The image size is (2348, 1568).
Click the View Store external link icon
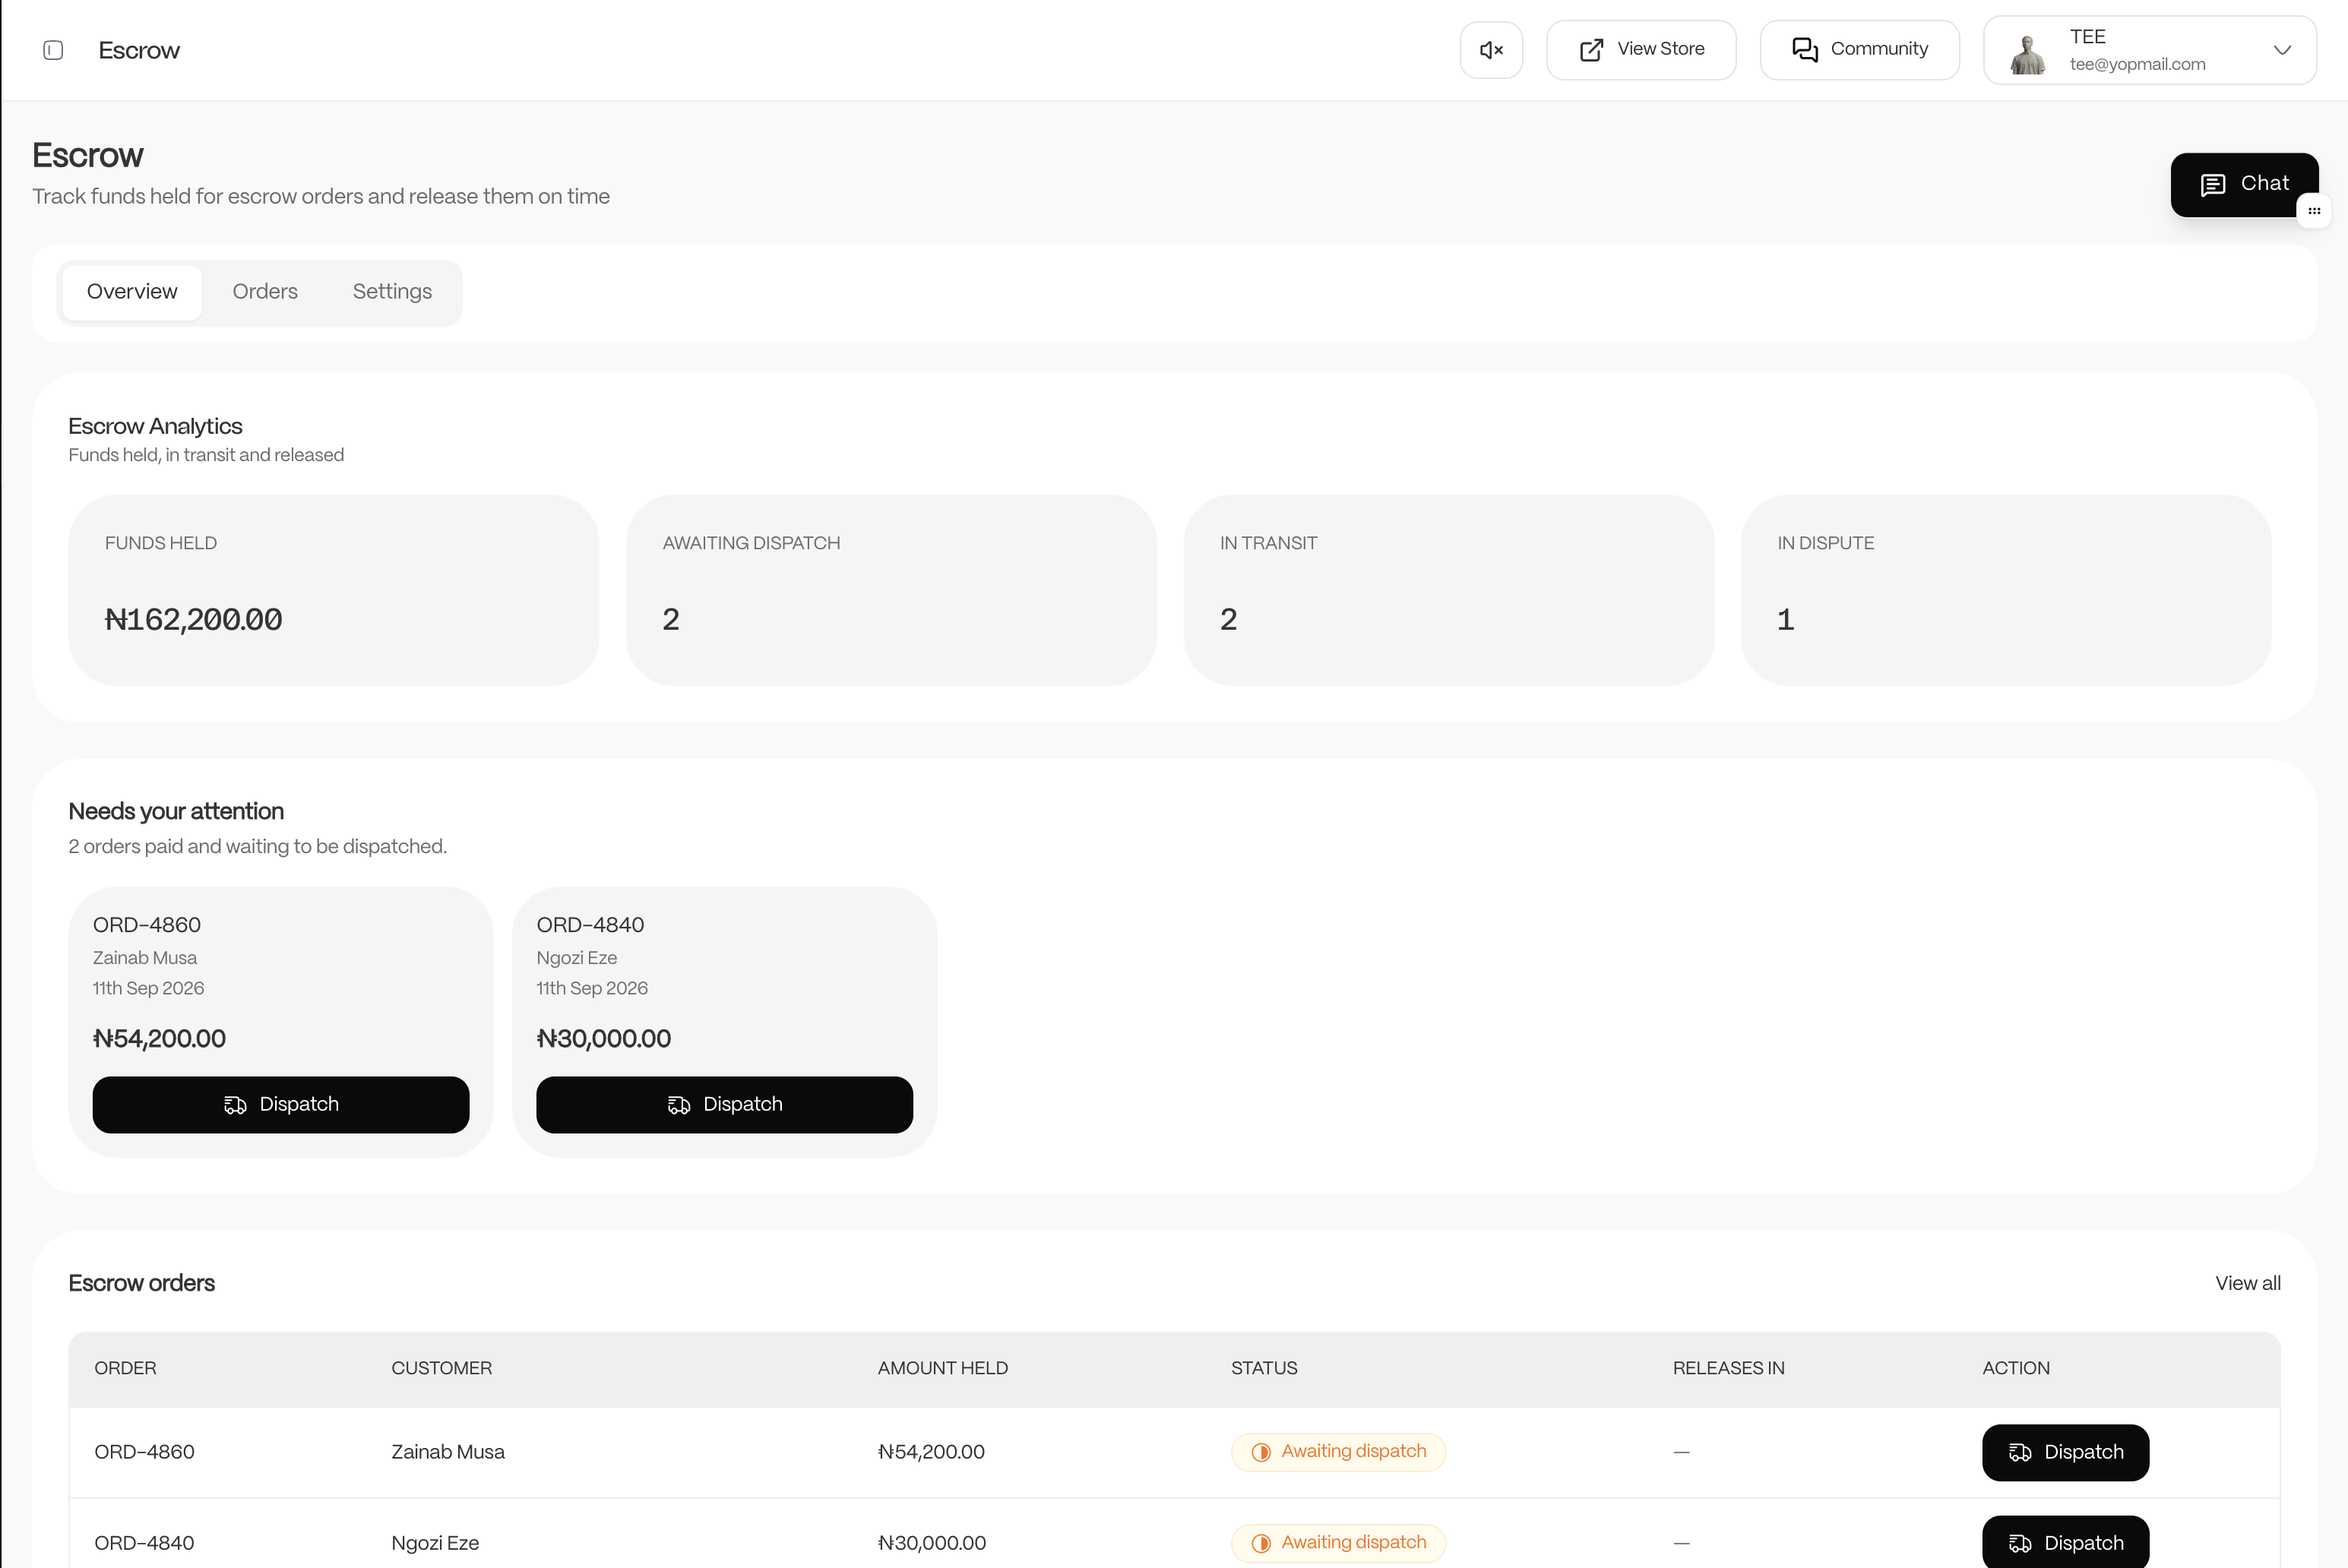(x=1591, y=50)
